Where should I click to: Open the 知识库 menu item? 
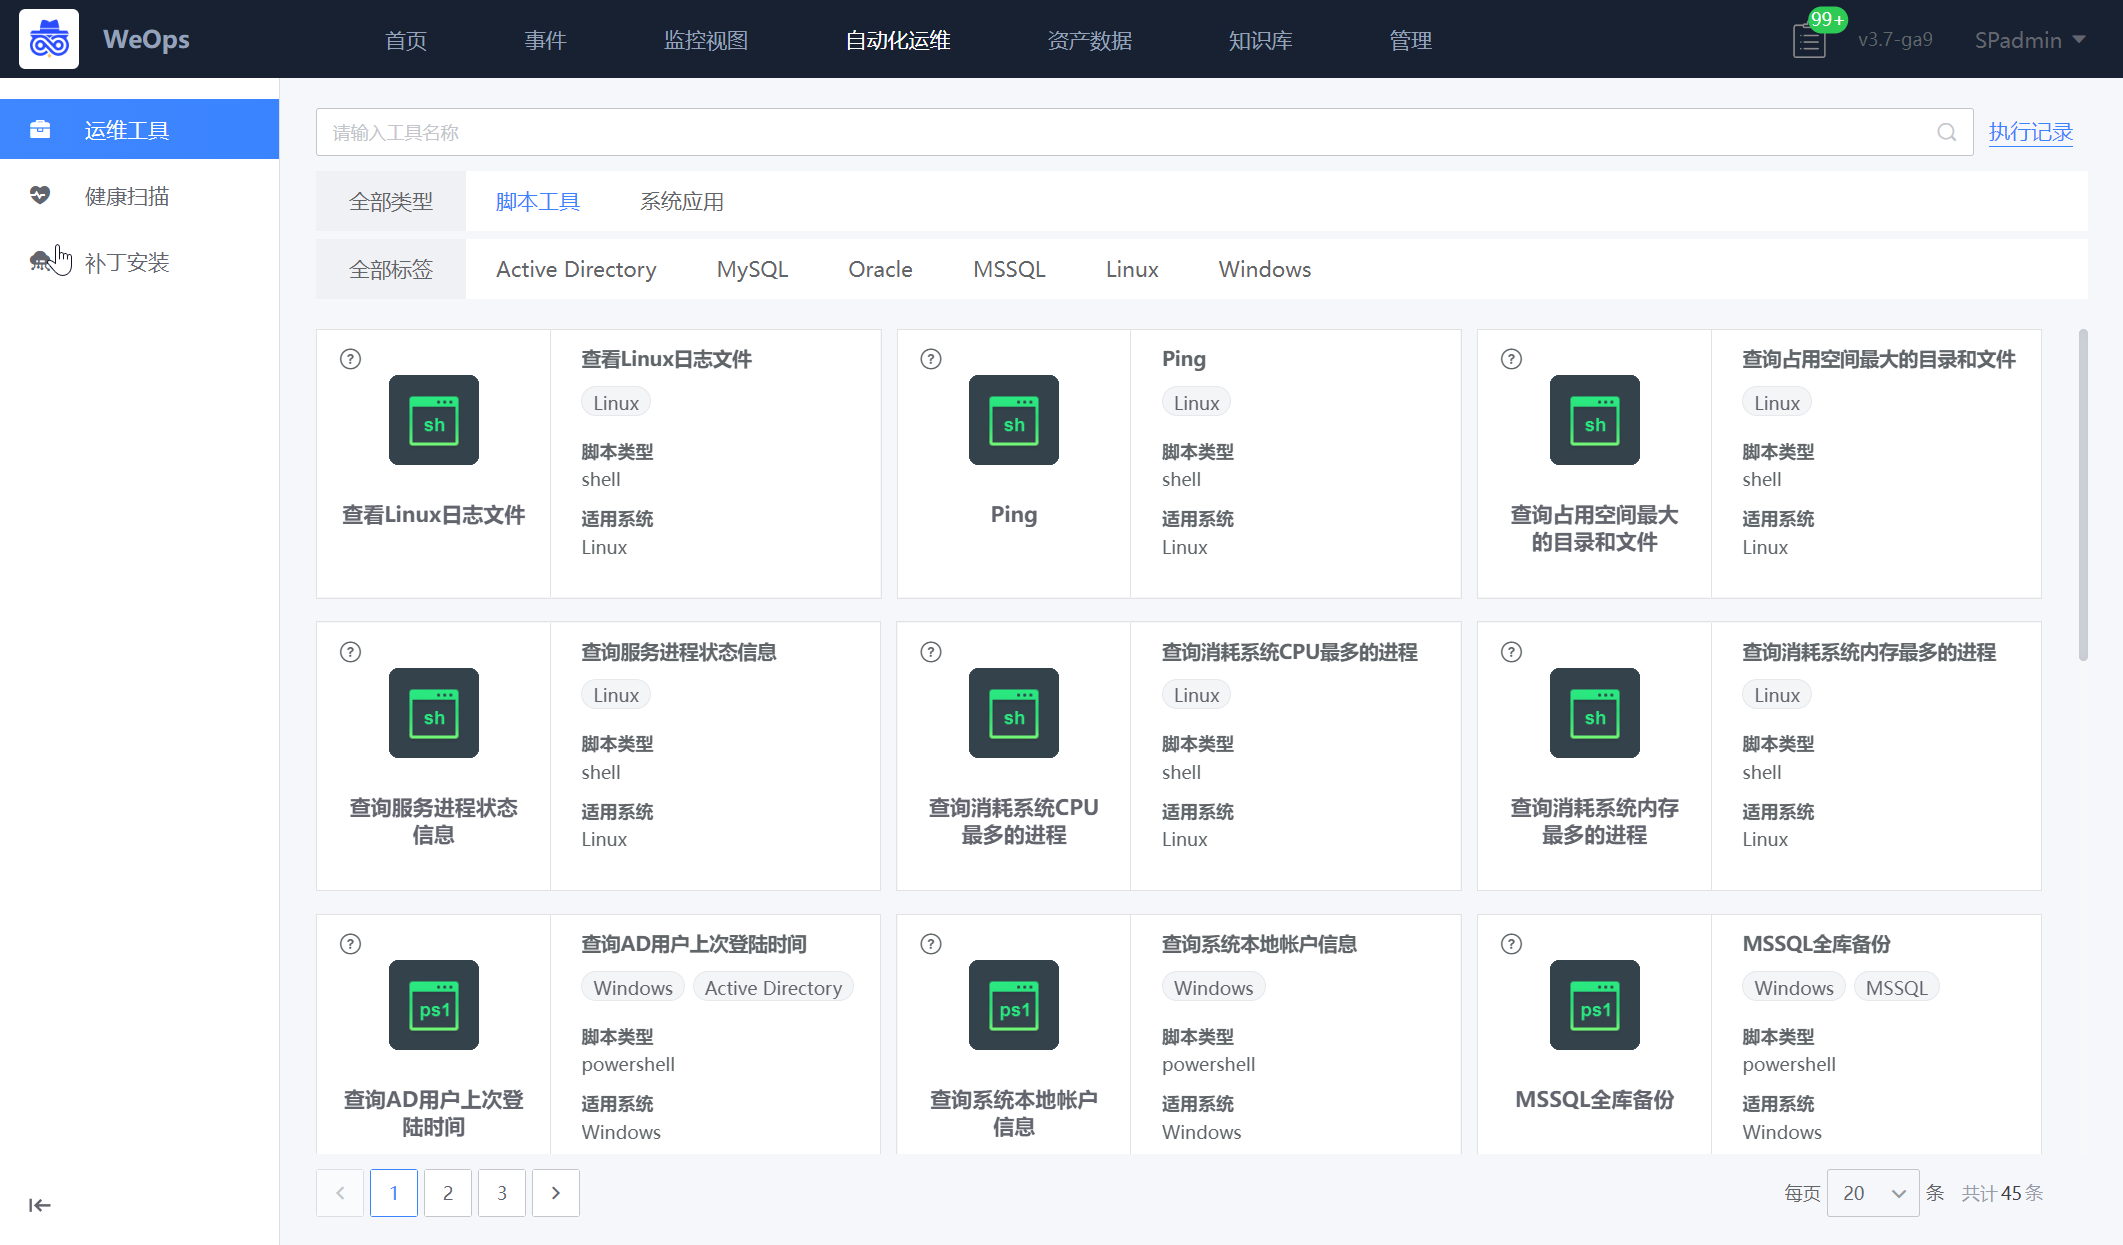[x=1259, y=41]
